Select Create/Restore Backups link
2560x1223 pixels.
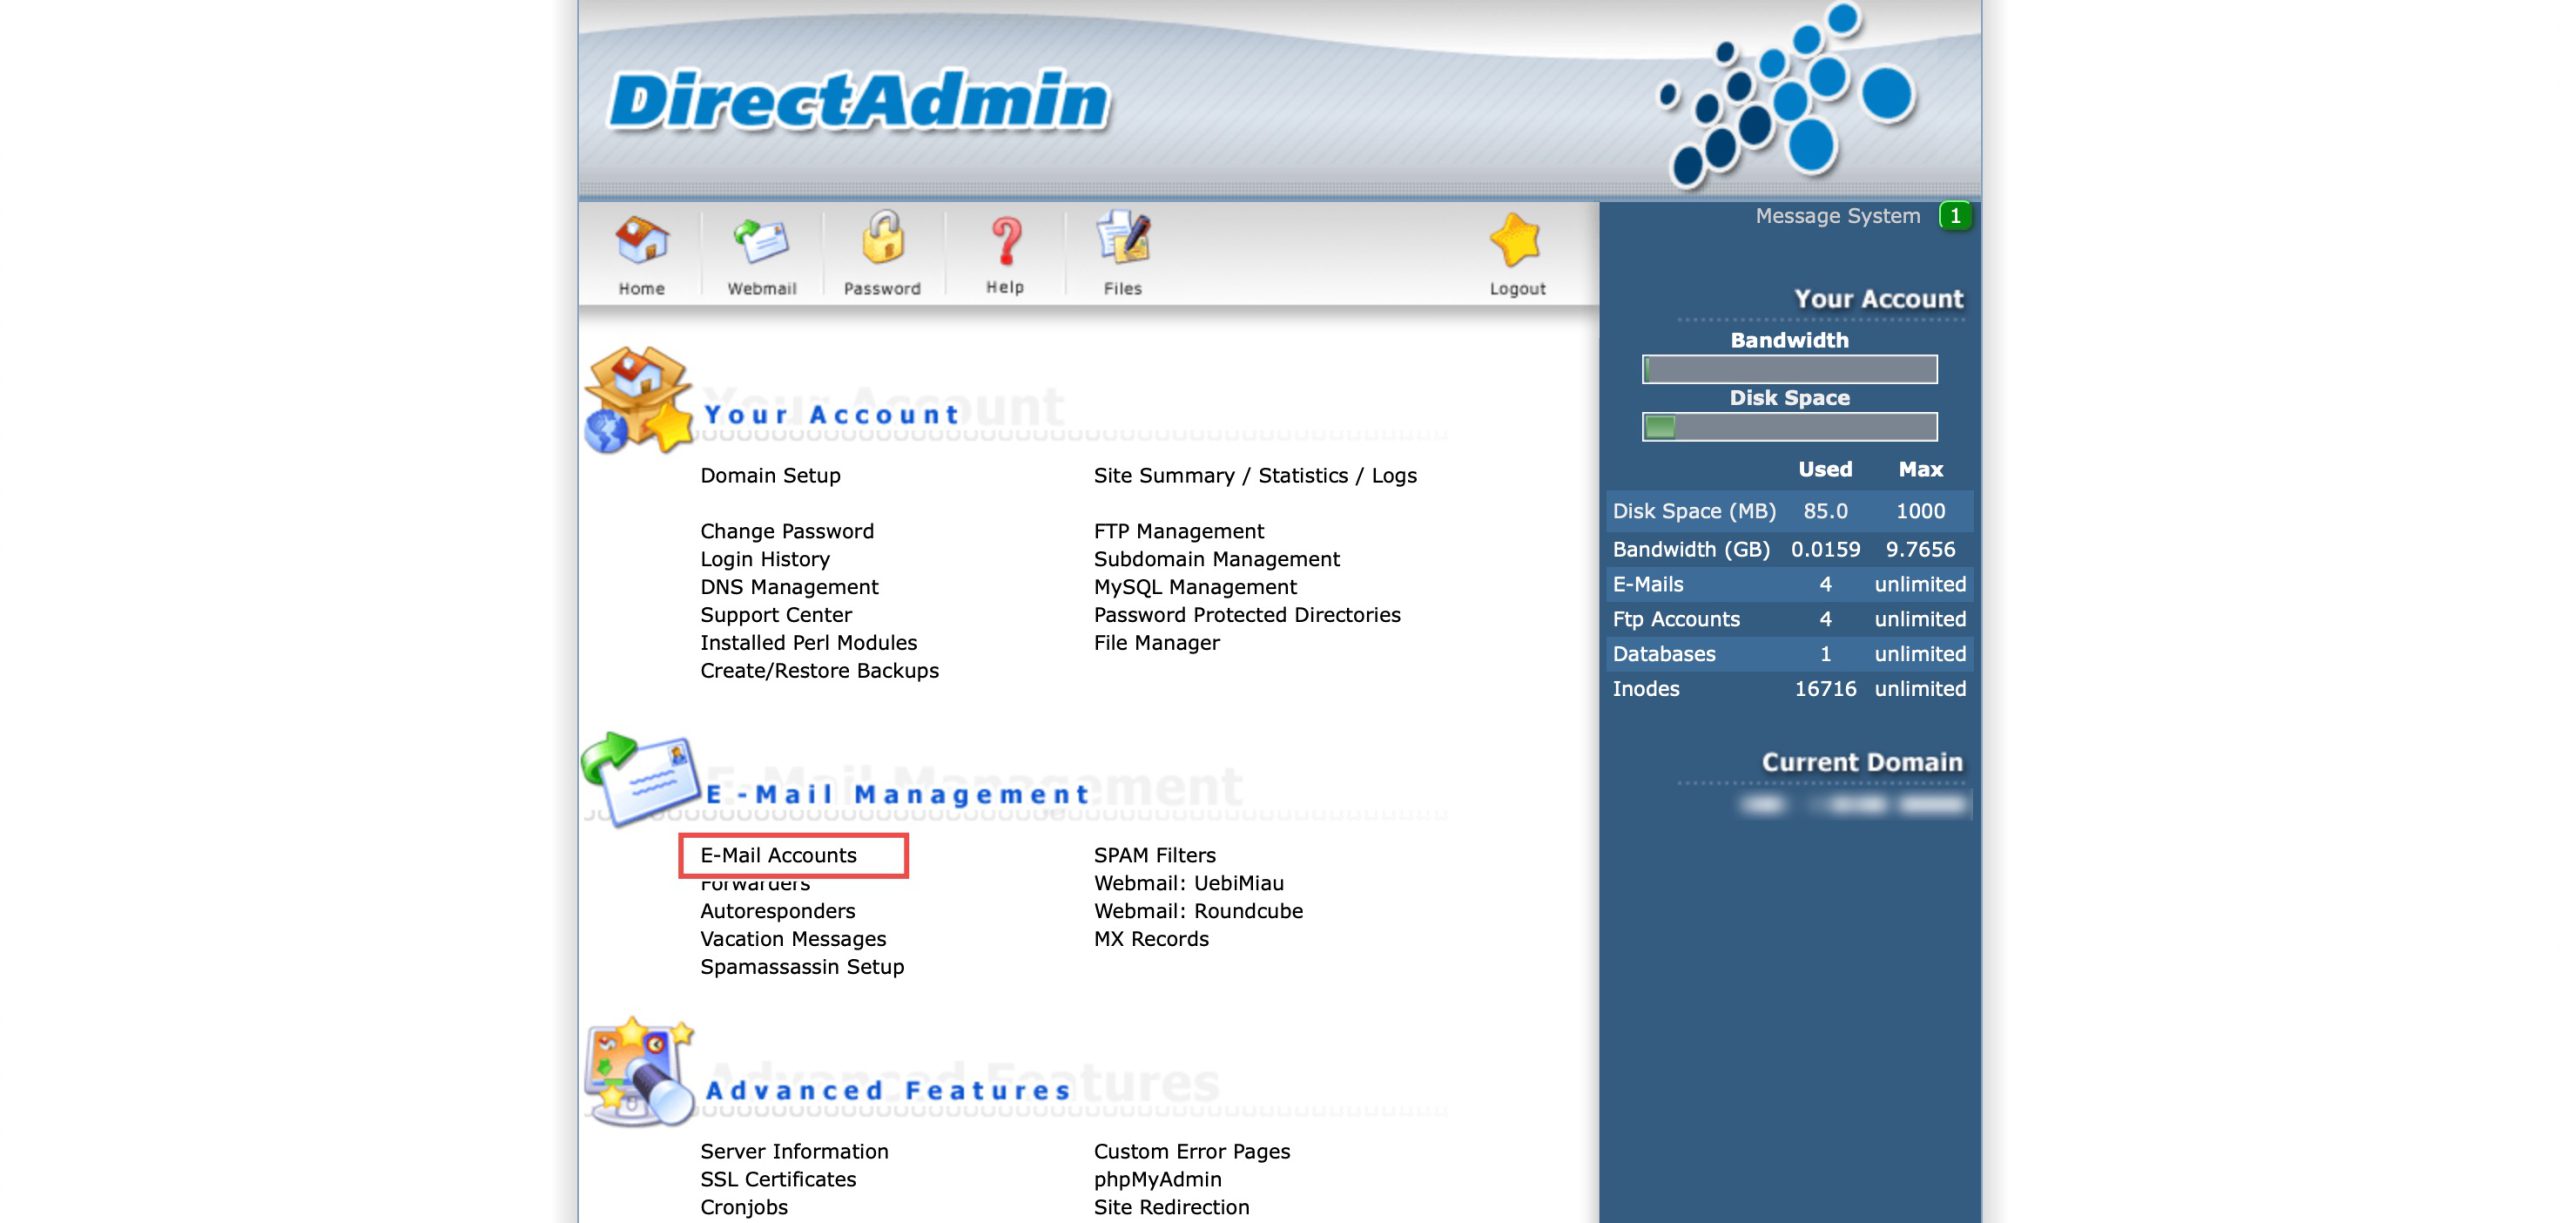pos(819,671)
